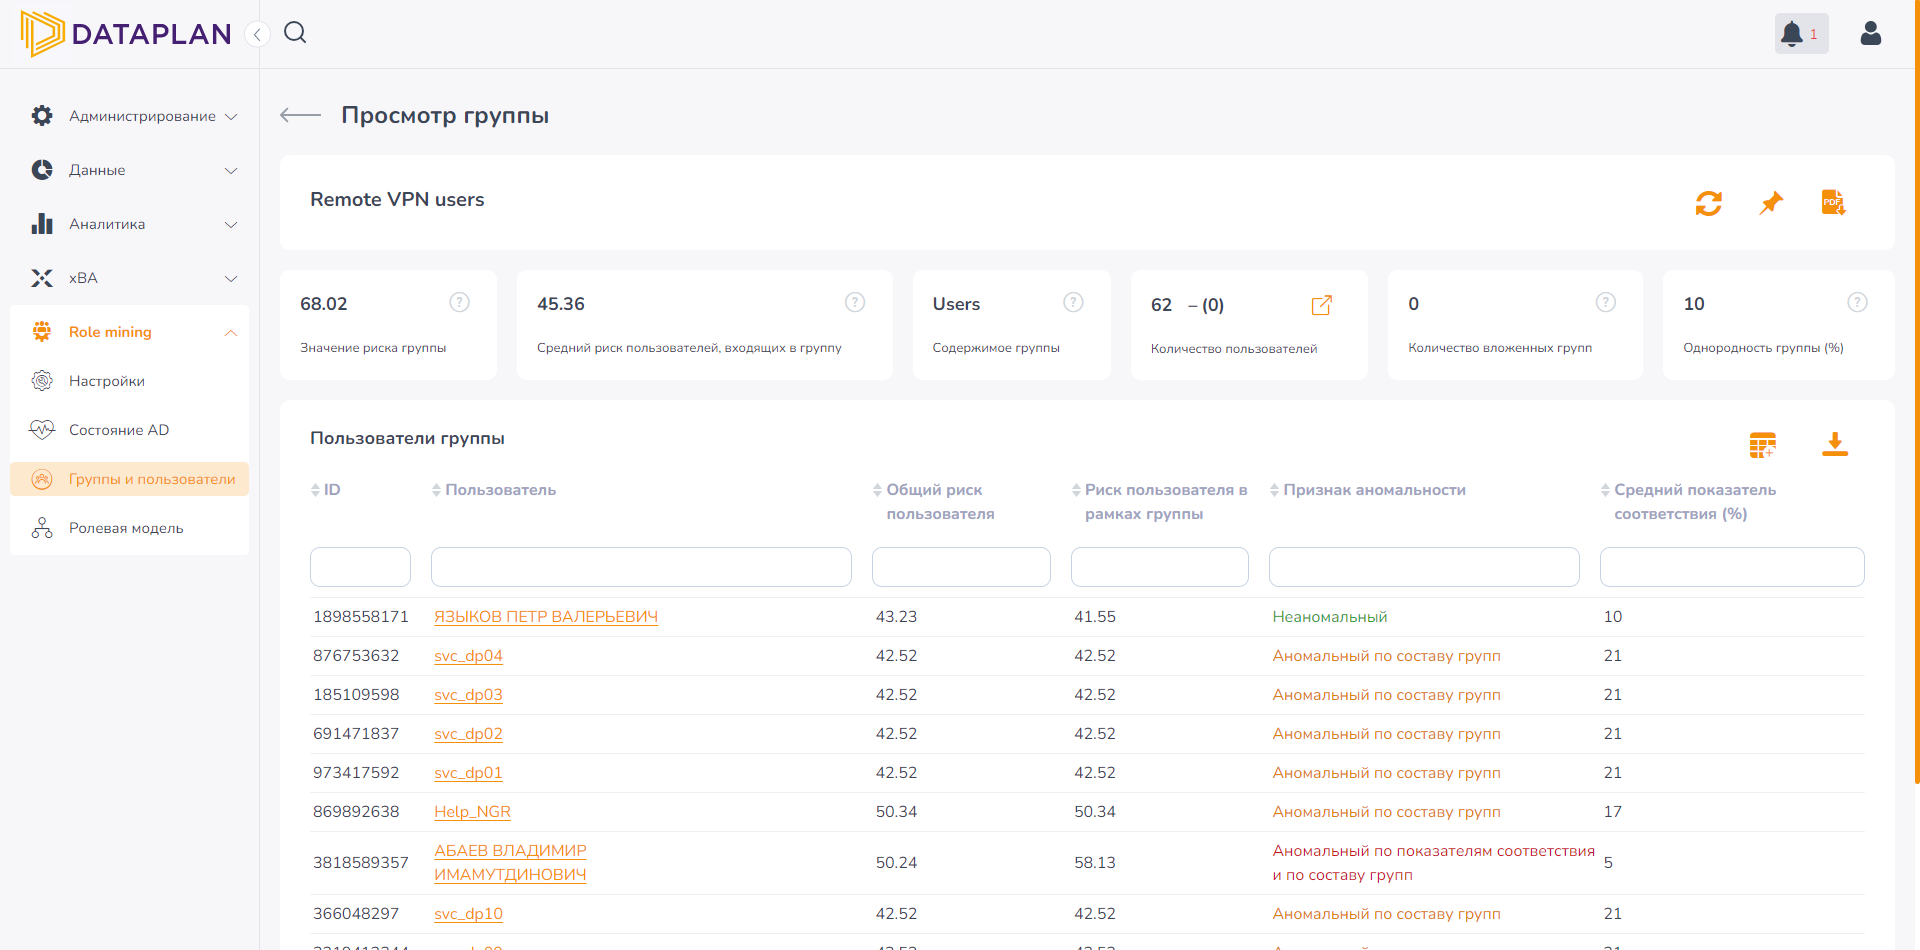Open the user profile icon
This screenshot has height=950, width=1920.
(x=1870, y=34)
